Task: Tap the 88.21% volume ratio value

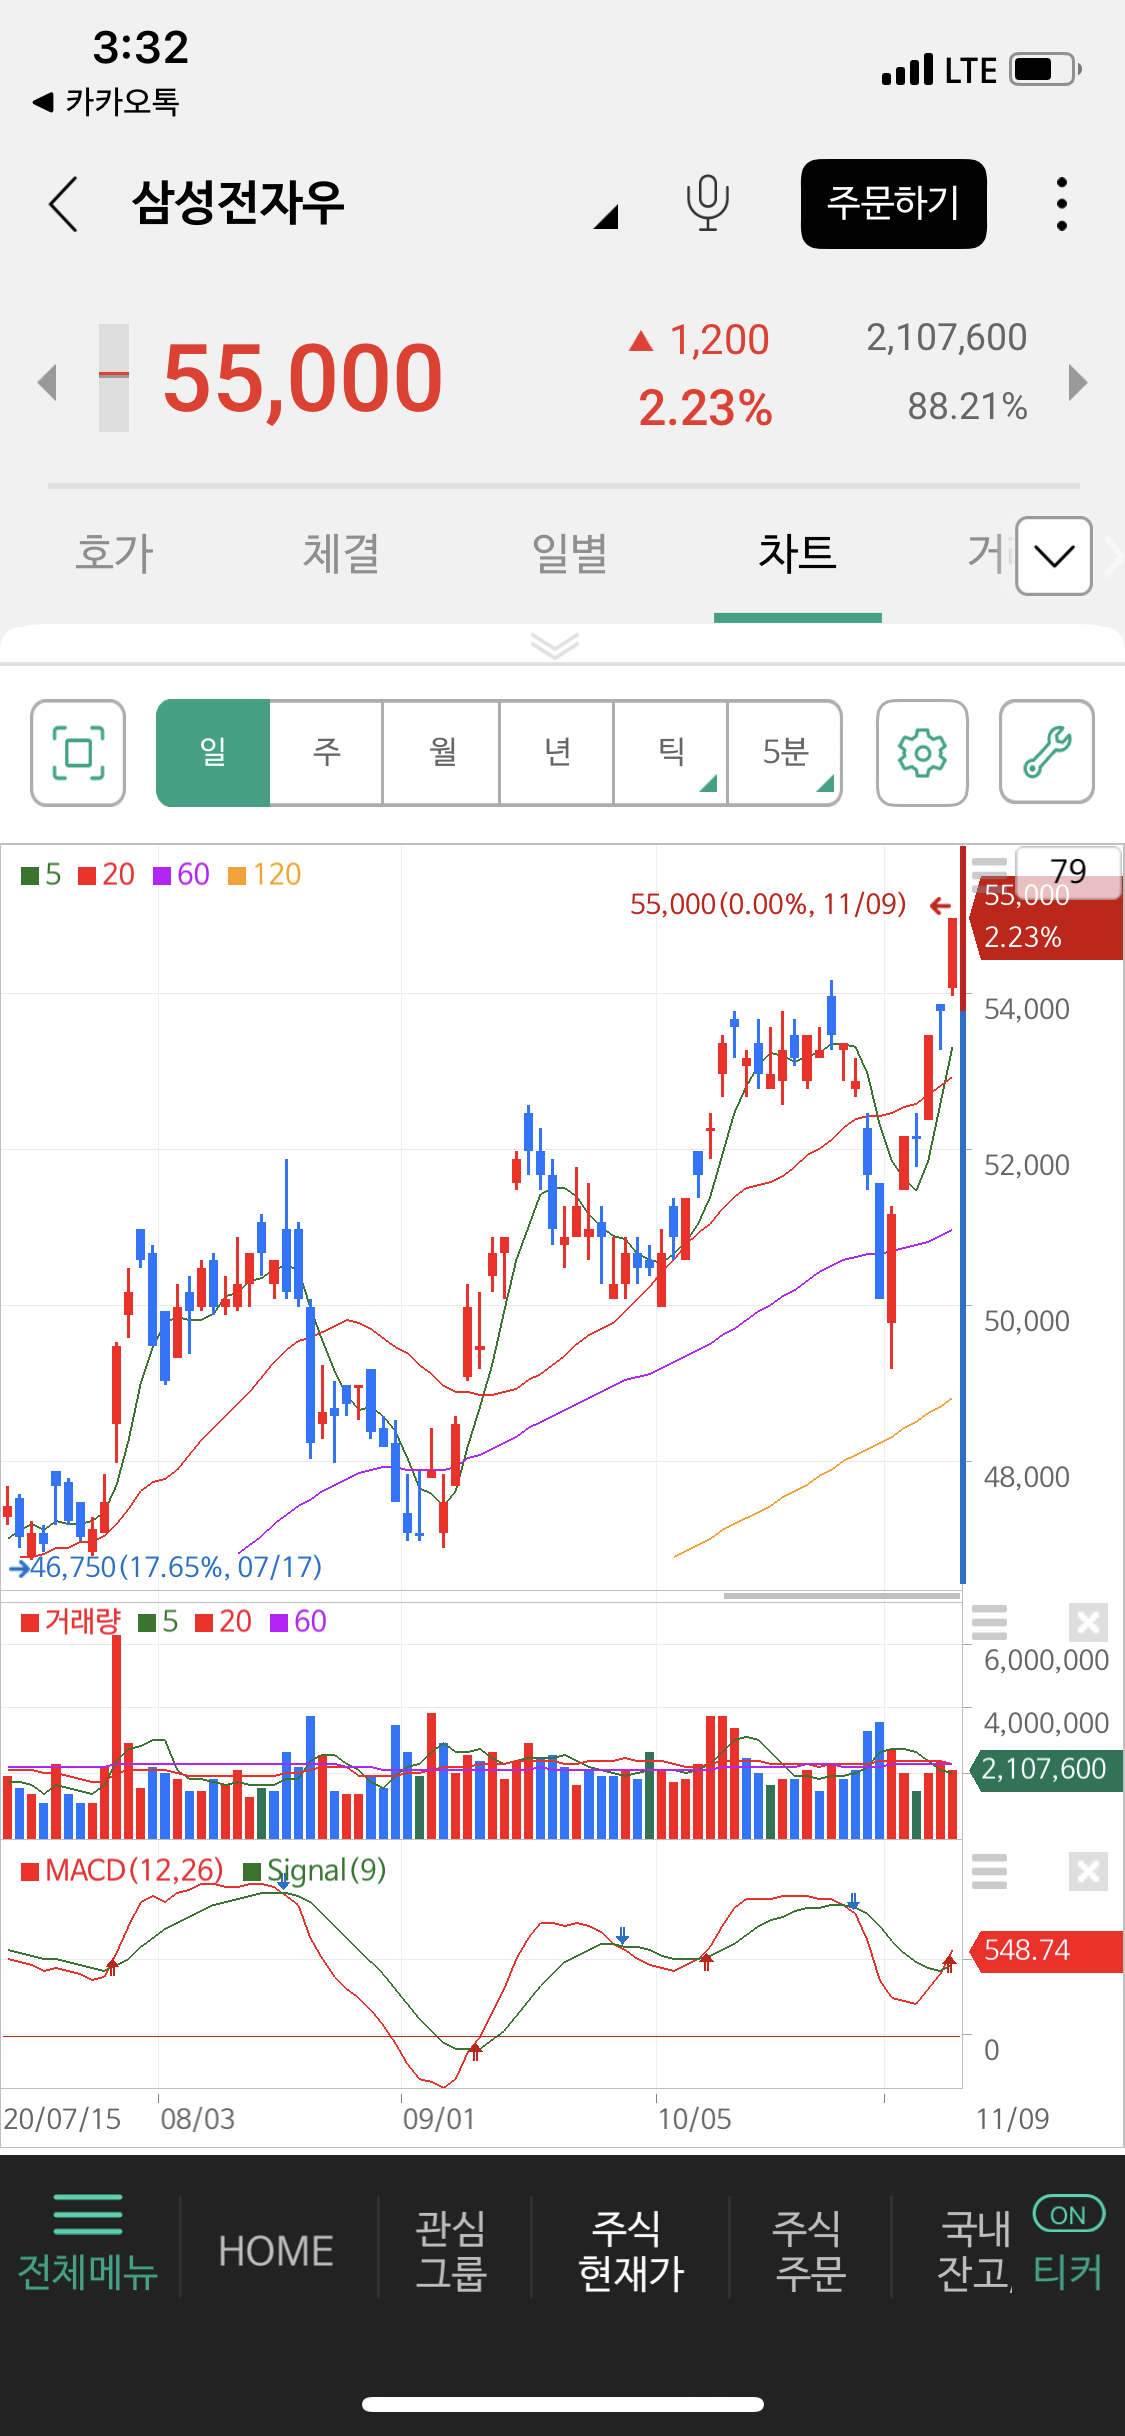Action: point(967,407)
